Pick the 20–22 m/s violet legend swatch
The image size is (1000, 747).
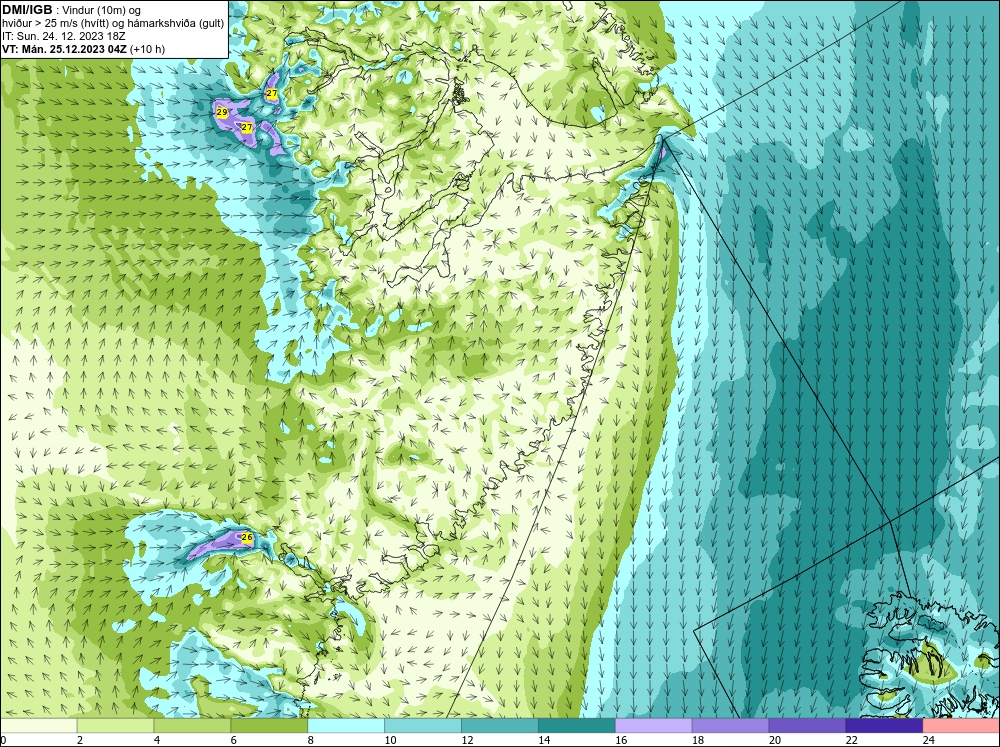click(807, 726)
